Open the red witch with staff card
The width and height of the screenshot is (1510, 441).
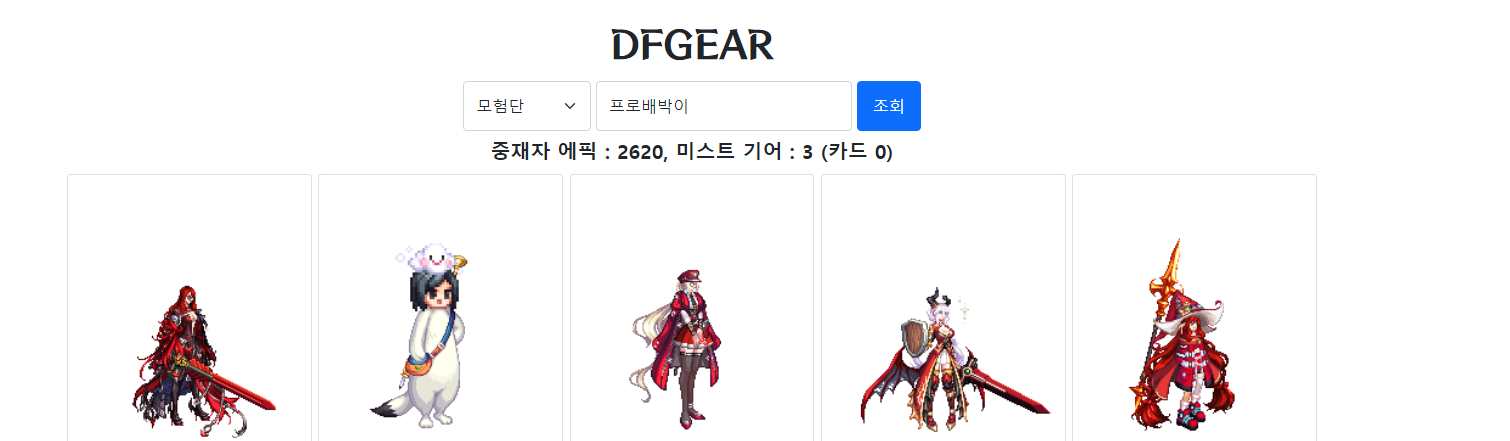pos(1194,308)
